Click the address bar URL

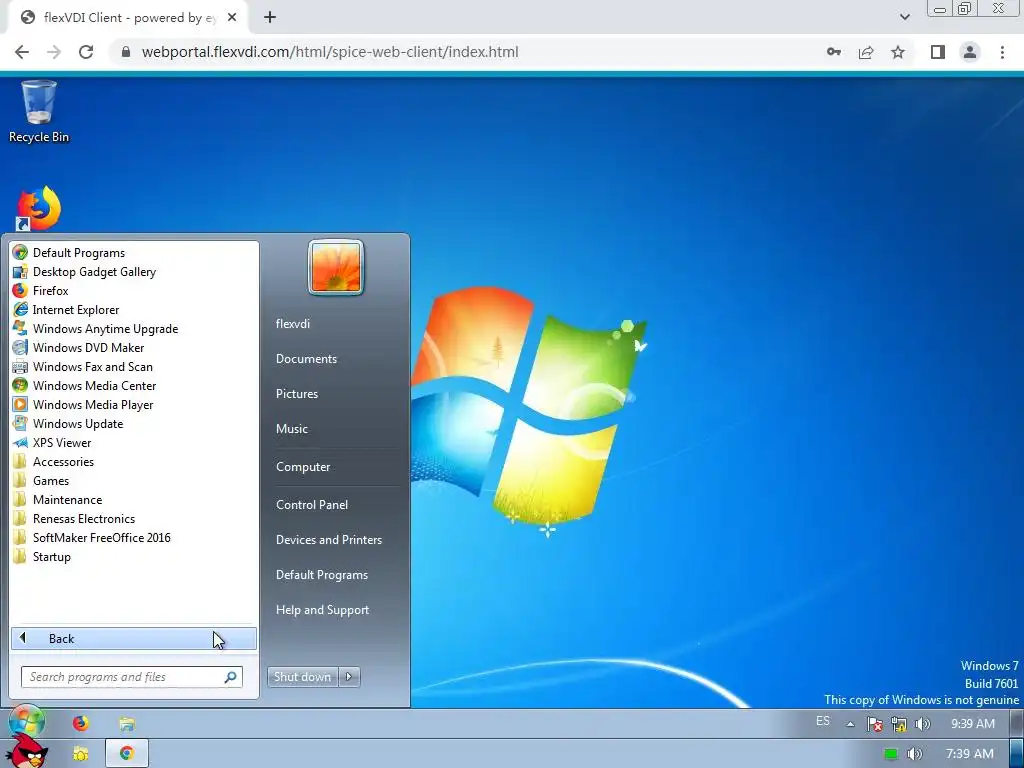330,52
